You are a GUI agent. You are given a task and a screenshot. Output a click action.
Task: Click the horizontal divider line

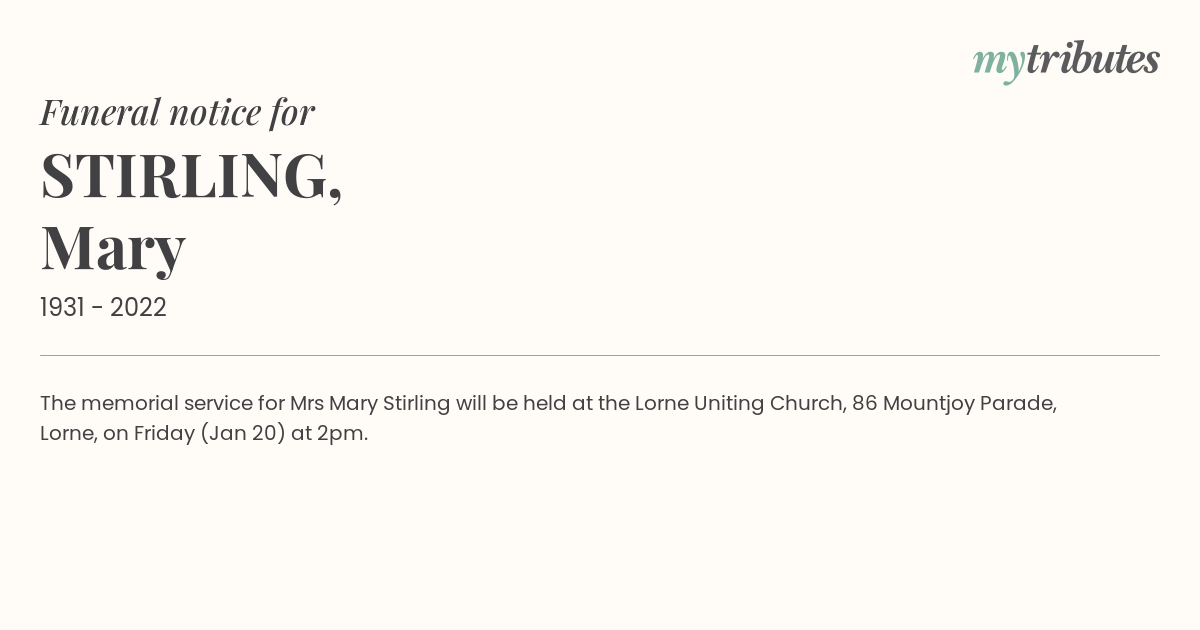click(x=600, y=355)
